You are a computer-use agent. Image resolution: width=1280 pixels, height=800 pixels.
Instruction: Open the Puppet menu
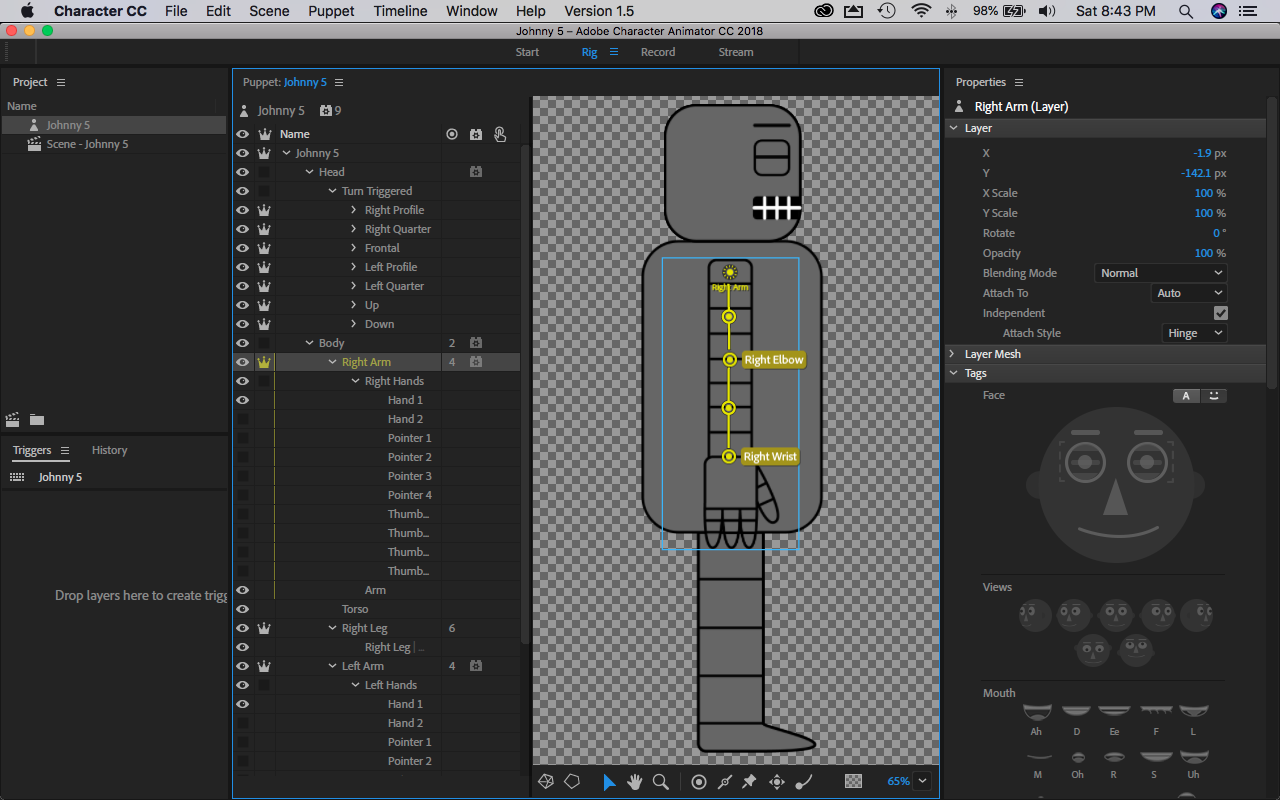(331, 11)
